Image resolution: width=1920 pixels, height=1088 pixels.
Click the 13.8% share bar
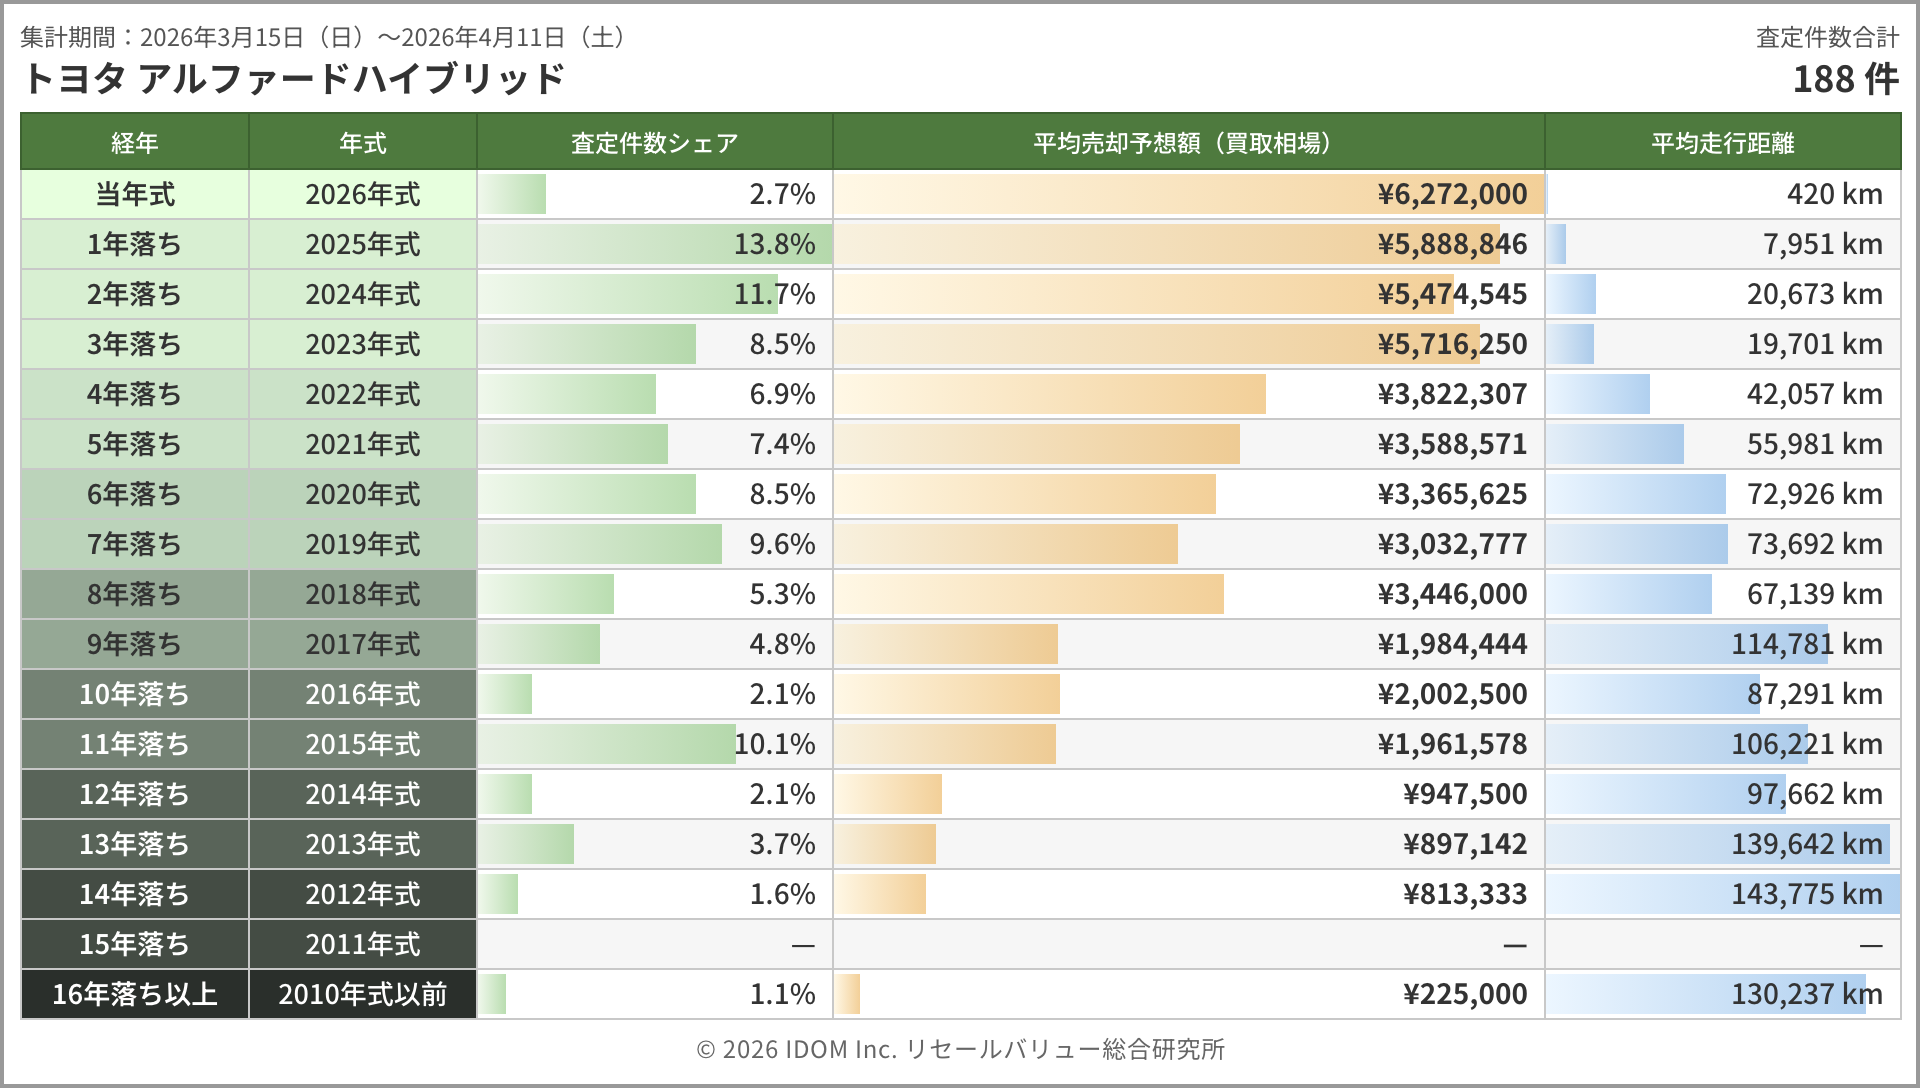click(654, 244)
